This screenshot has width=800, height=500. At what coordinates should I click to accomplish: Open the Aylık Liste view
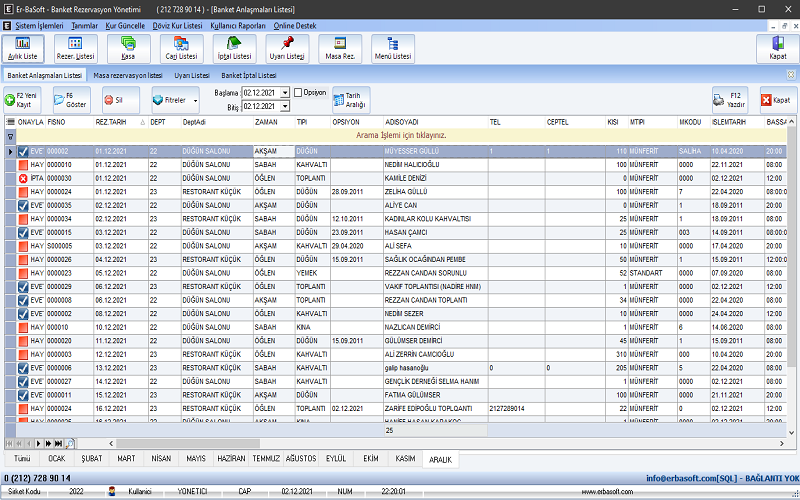23,48
